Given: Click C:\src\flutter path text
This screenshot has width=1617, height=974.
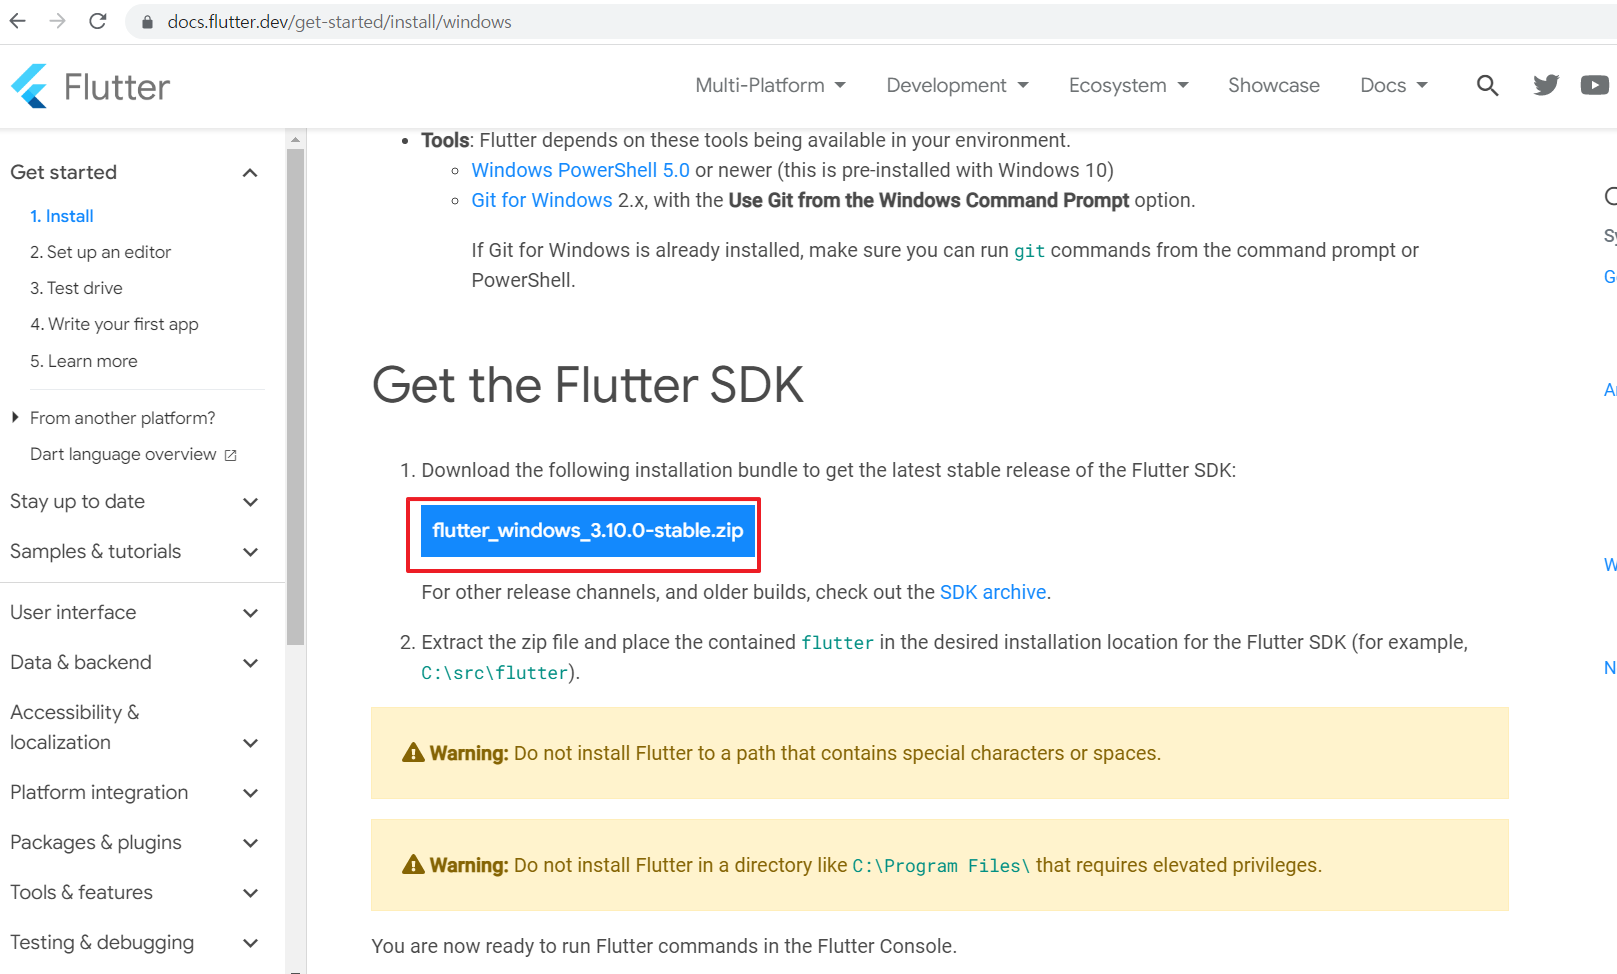Looking at the screenshot, I should pos(495,673).
